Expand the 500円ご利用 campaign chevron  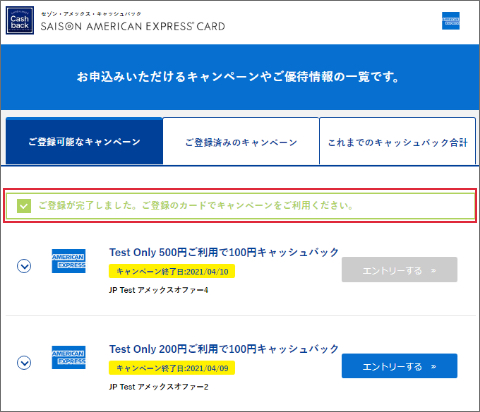(24, 266)
